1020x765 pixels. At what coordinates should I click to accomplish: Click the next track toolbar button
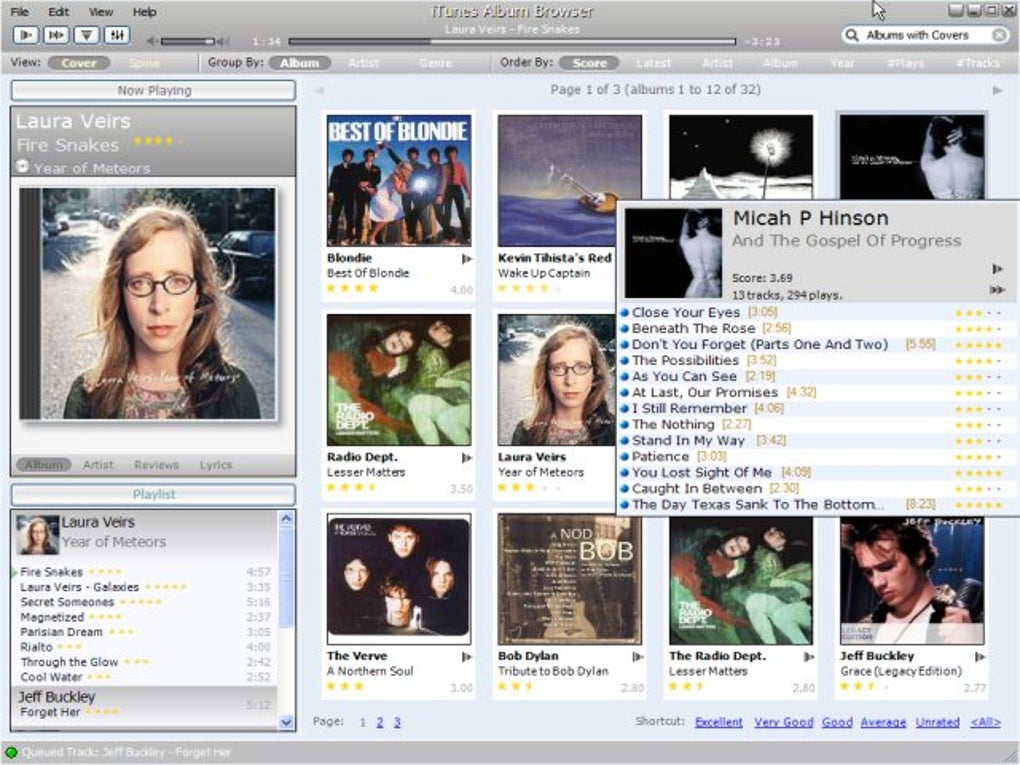[x=56, y=34]
